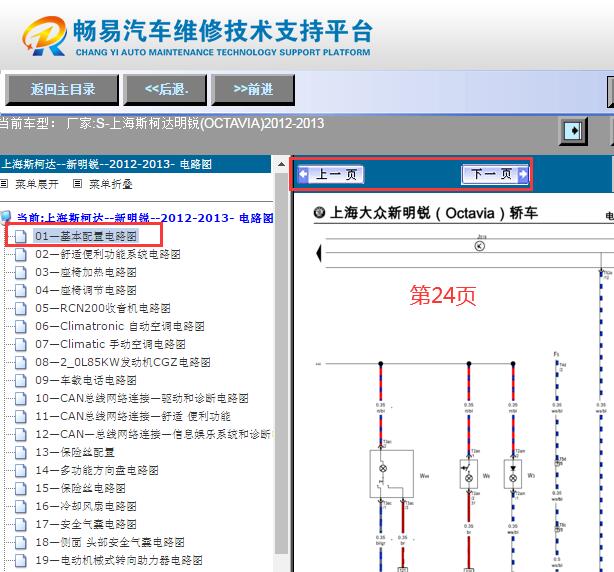Go forward with >>前进 button
The width and height of the screenshot is (614, 572).
coord(253,90)
